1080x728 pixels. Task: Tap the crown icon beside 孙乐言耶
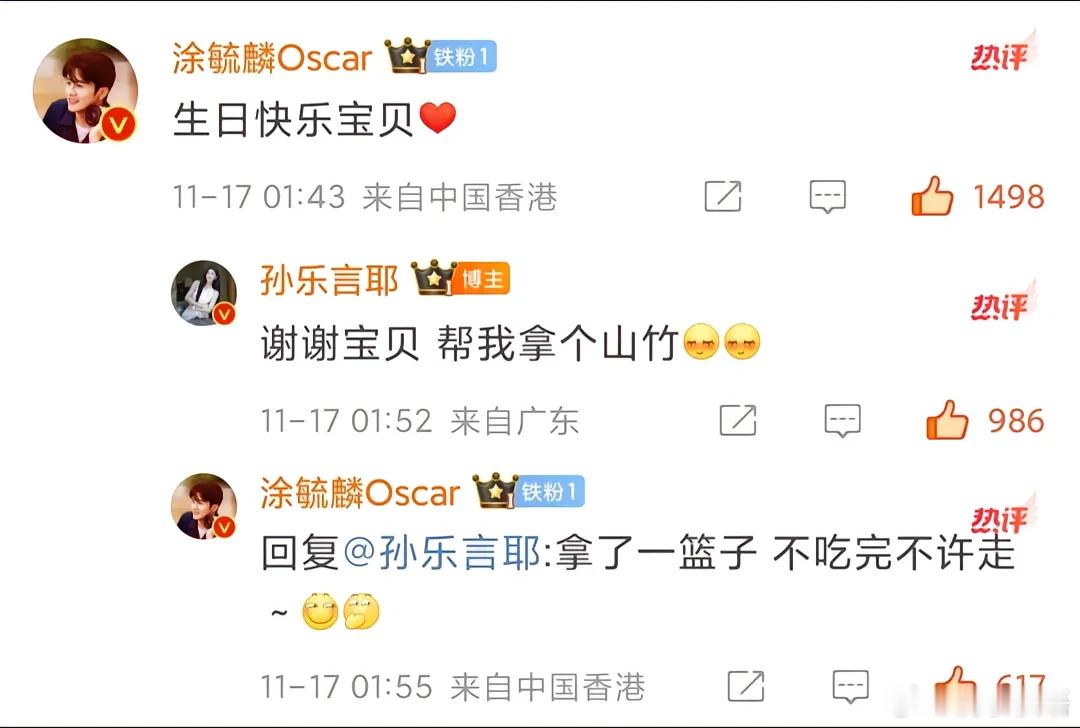[433, 278]
